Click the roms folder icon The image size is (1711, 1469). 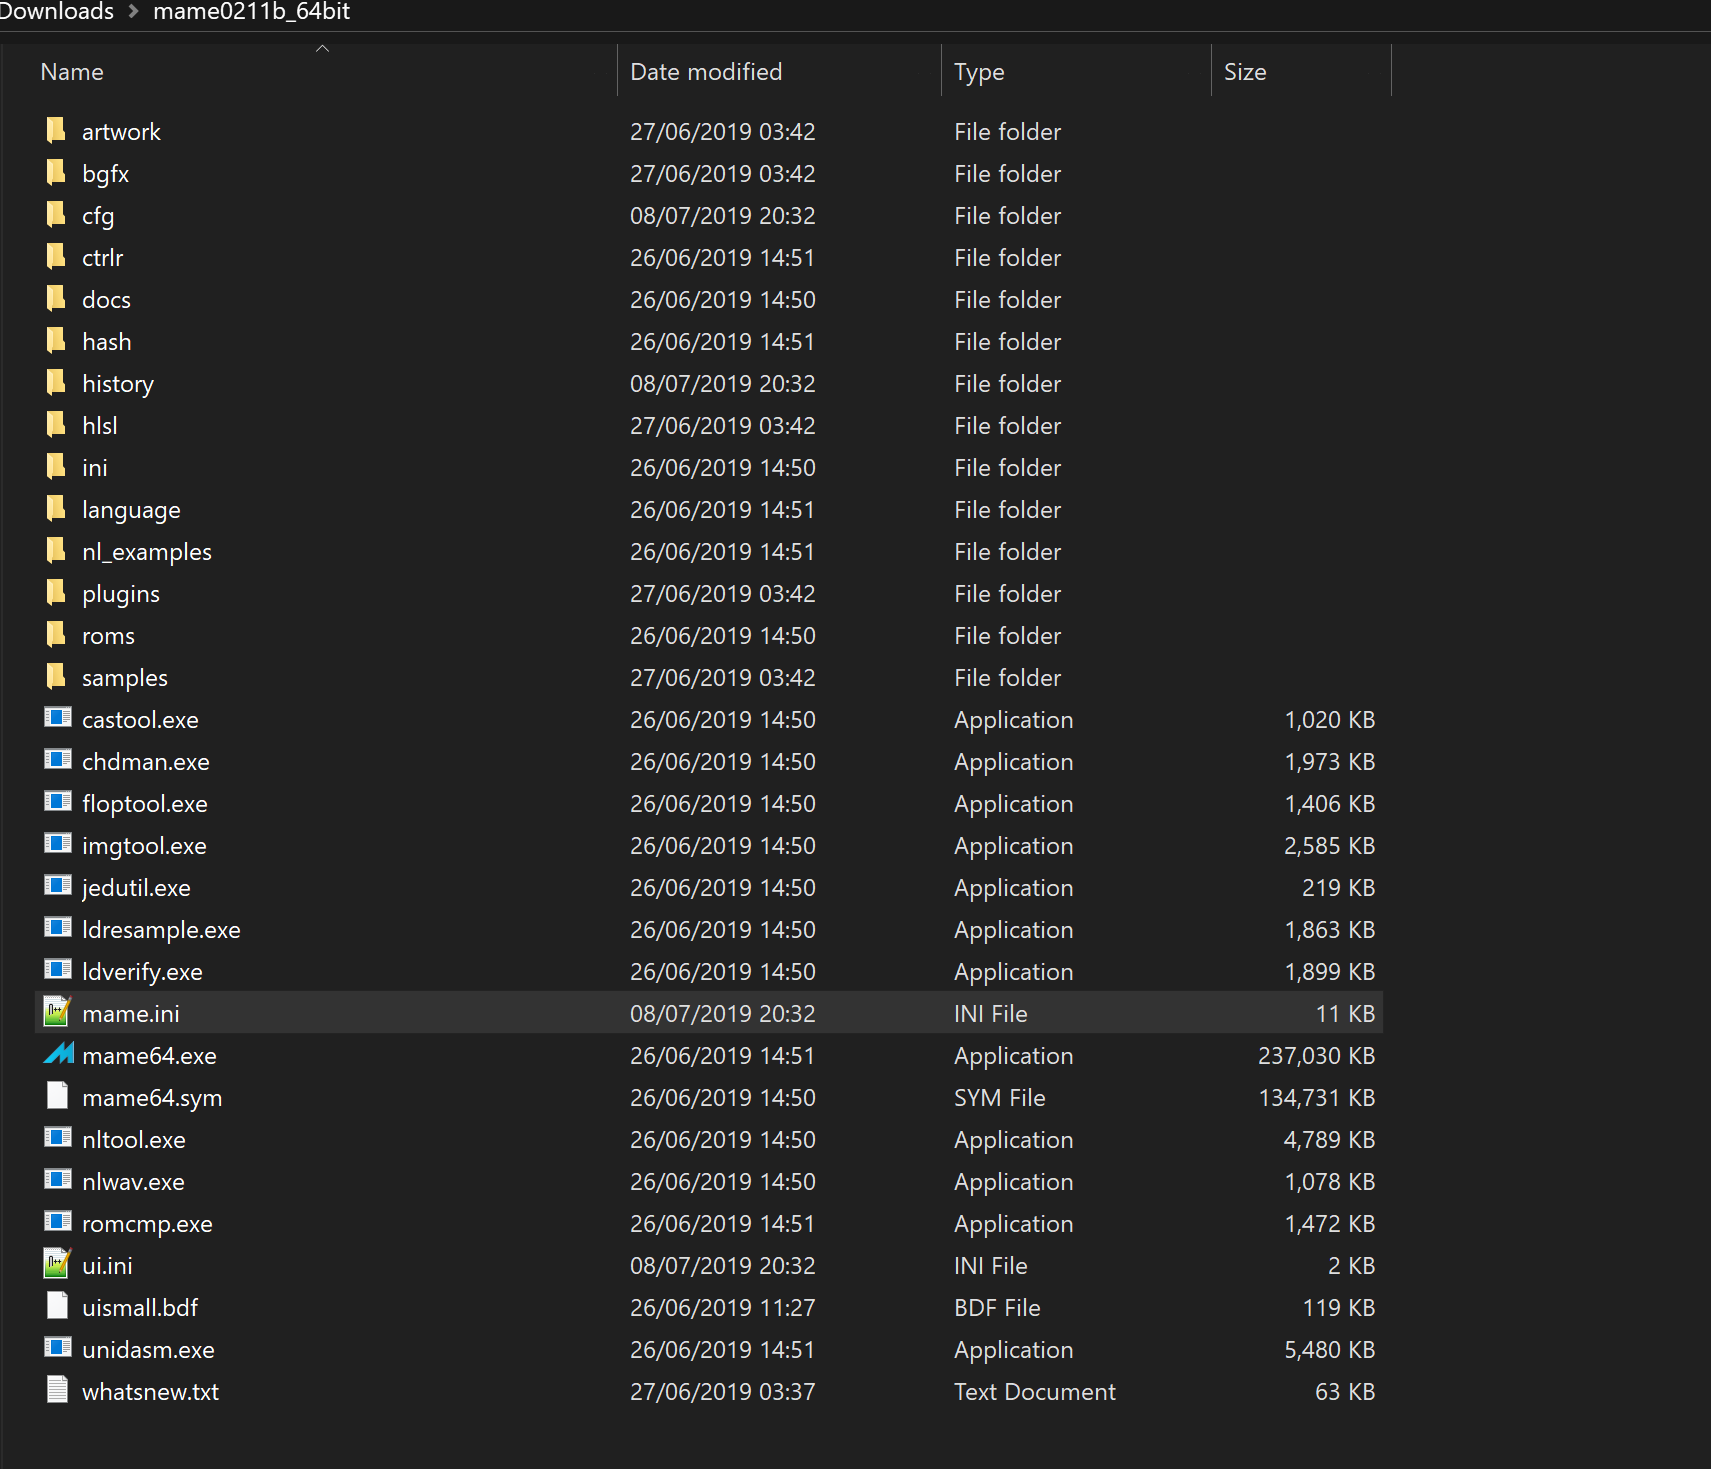click(56, 634)
